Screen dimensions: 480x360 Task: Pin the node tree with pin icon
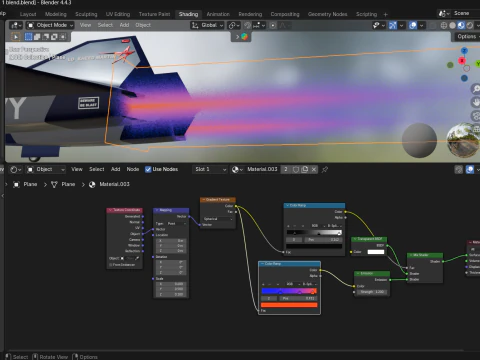[324, 170]
